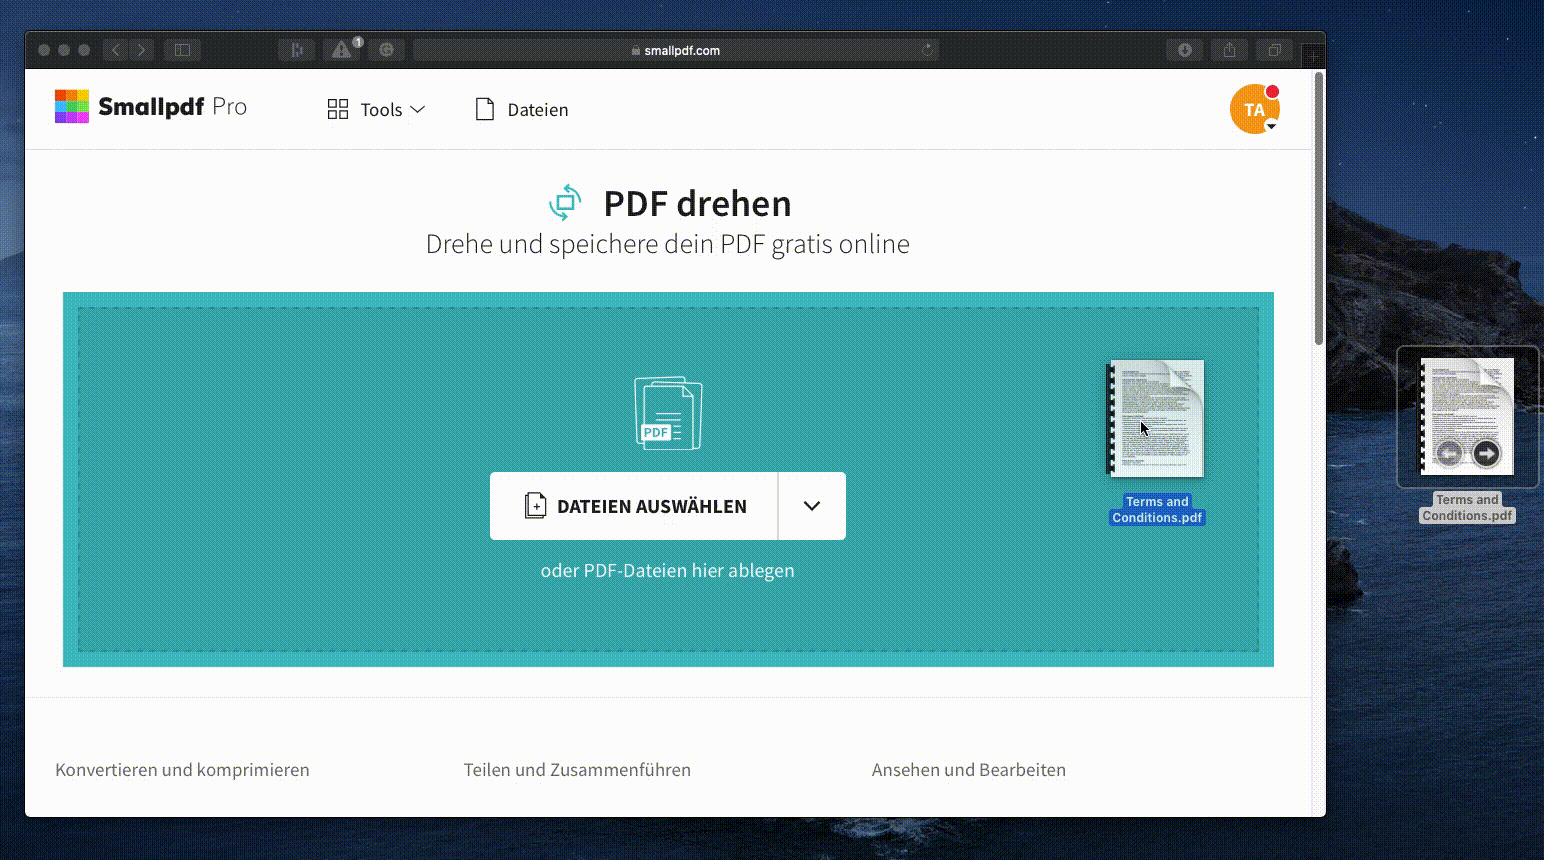1544x860 pixels.
Task: Click the Tools grid icon
Action: tap(338, 109)
